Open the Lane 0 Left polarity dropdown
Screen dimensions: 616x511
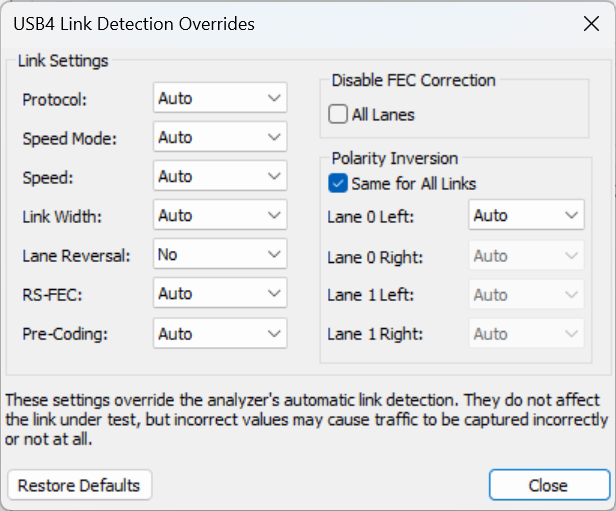click(526, 215)
